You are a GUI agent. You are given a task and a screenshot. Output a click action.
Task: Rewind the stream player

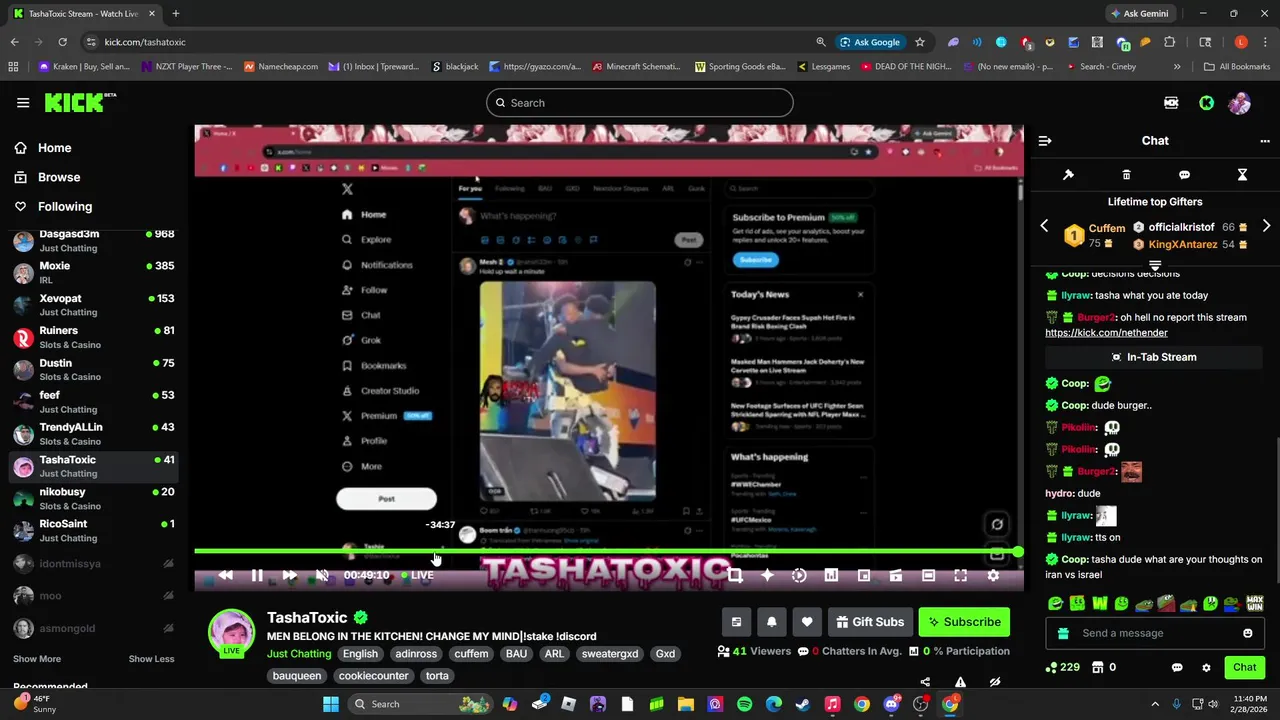[226, 575]
